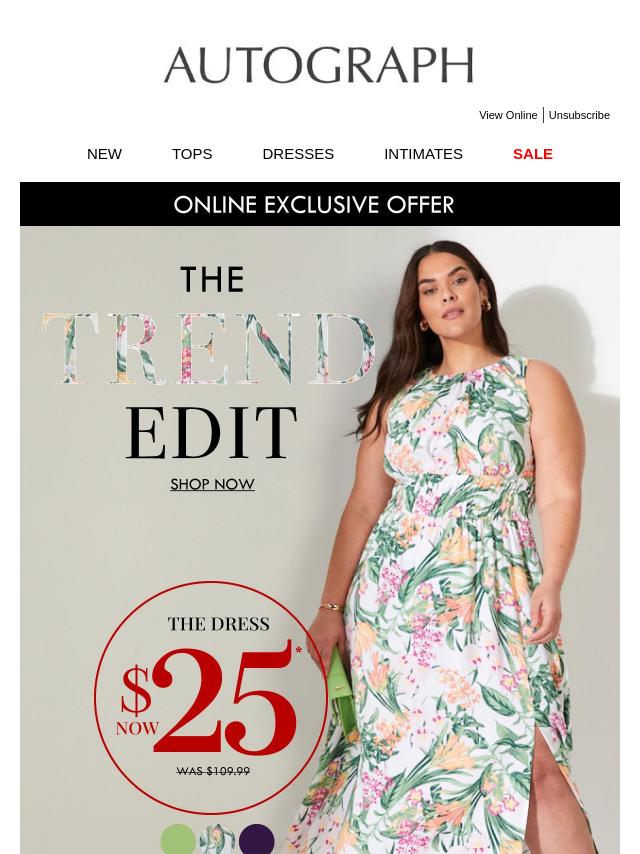This screenshot has width=640, height=854.
Task: Open the AUTOGRAPH logo link
Action: coord(319,65)
